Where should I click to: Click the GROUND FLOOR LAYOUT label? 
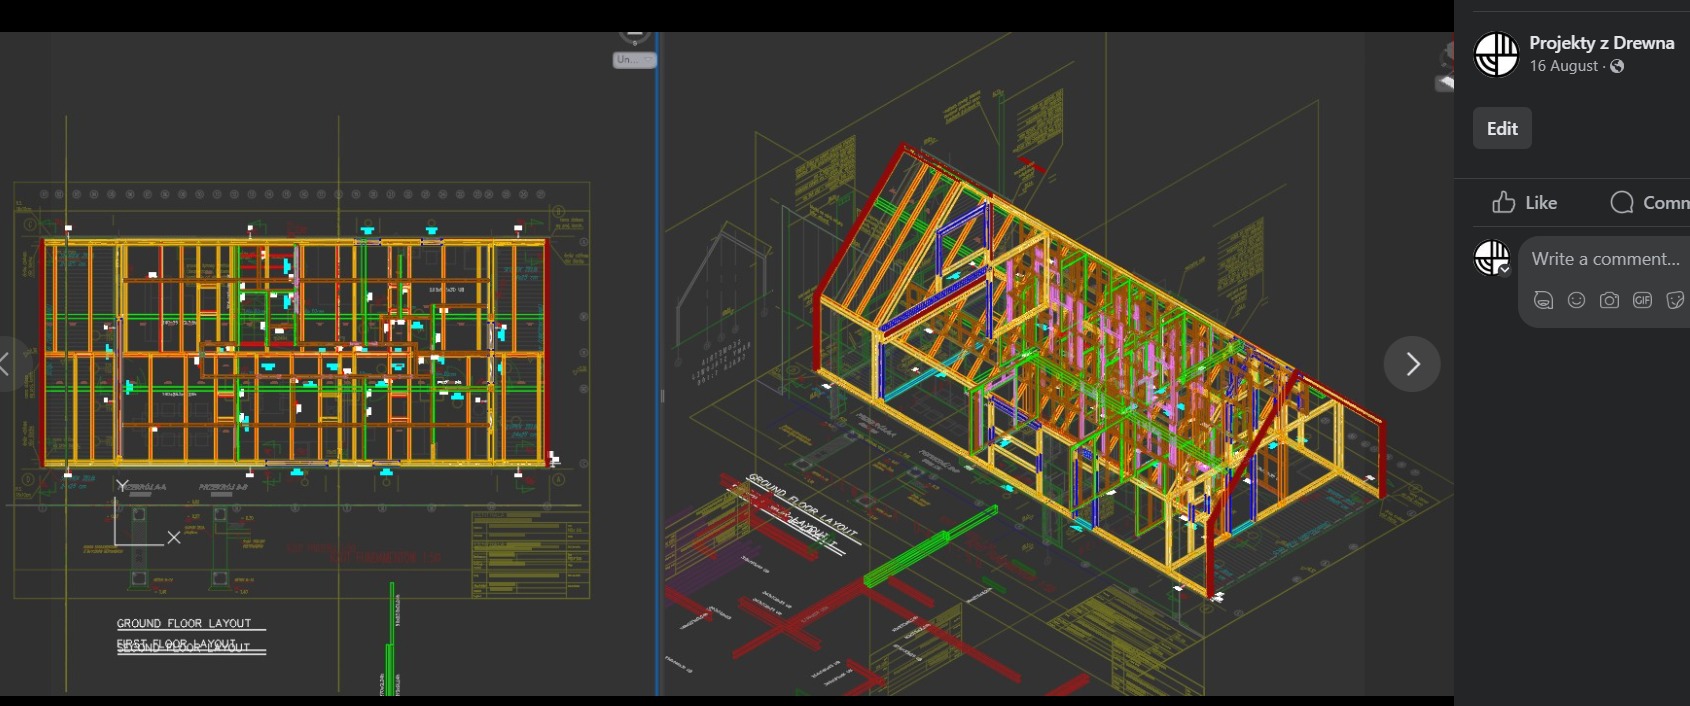184,623
